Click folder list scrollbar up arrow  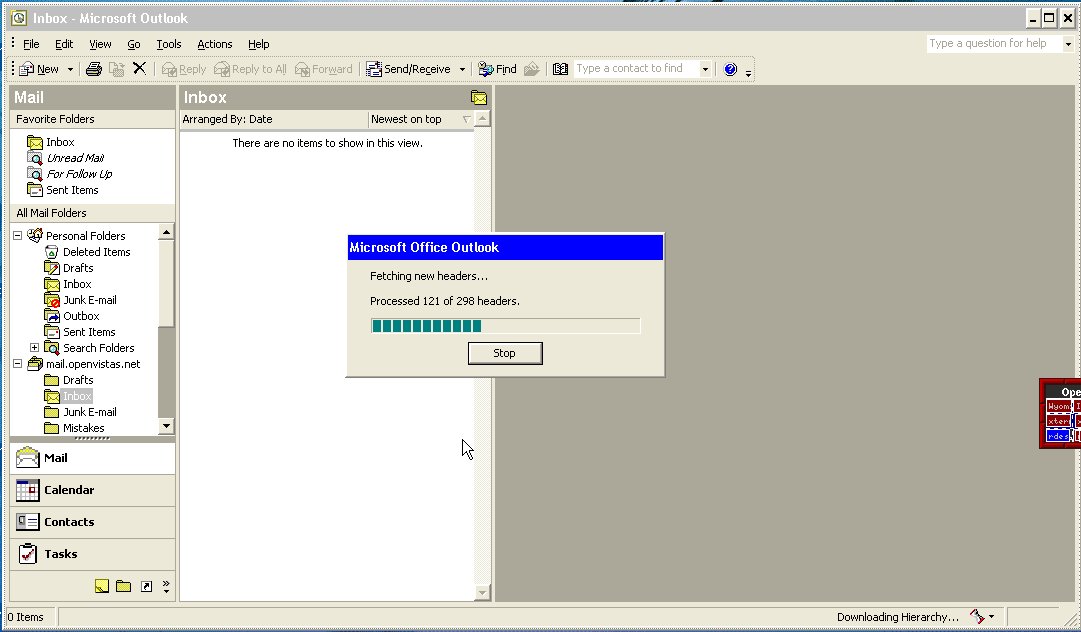coord(165,232)
